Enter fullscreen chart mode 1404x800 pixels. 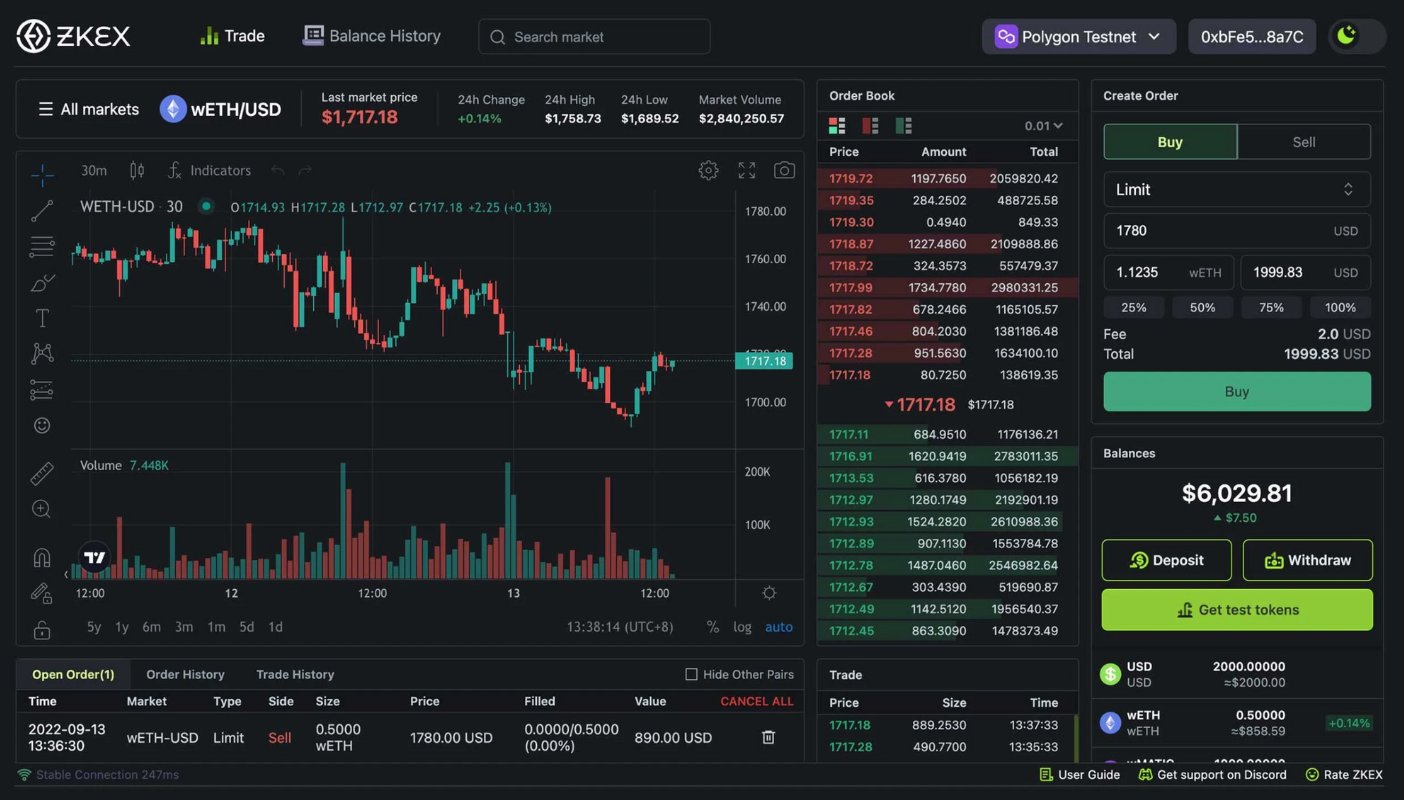point(747,170)
